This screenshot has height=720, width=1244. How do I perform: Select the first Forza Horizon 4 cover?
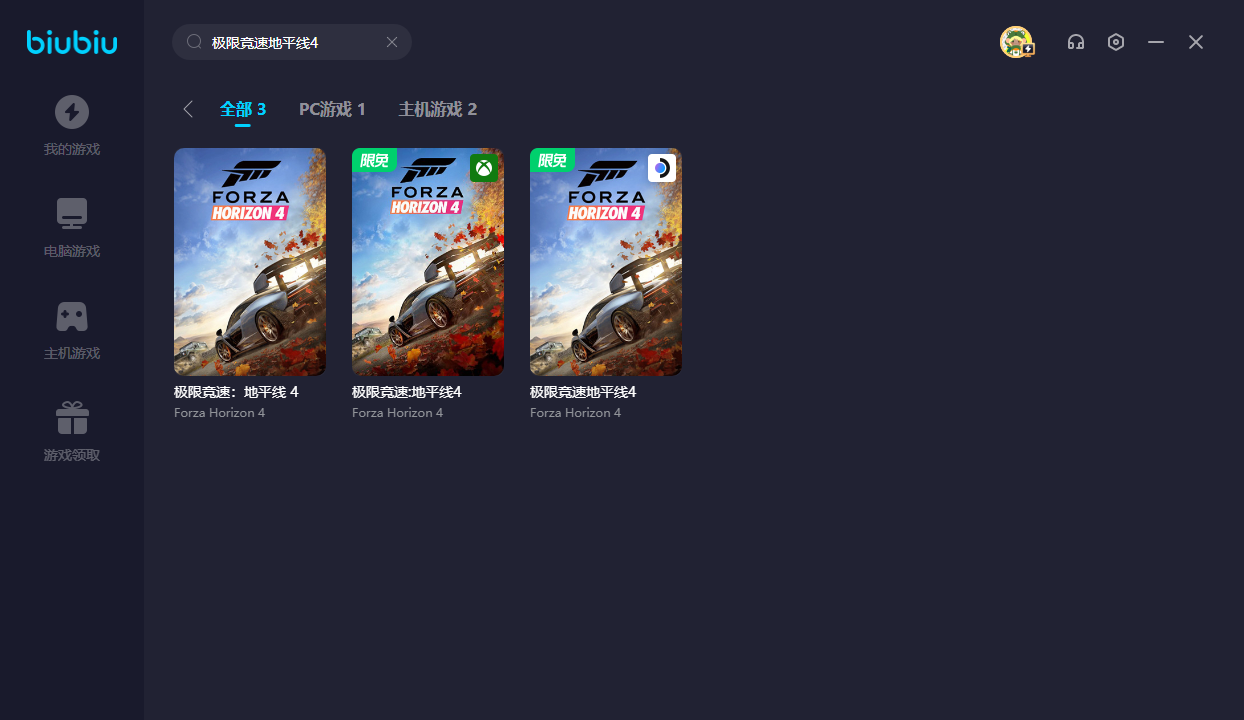click(250, 262)
